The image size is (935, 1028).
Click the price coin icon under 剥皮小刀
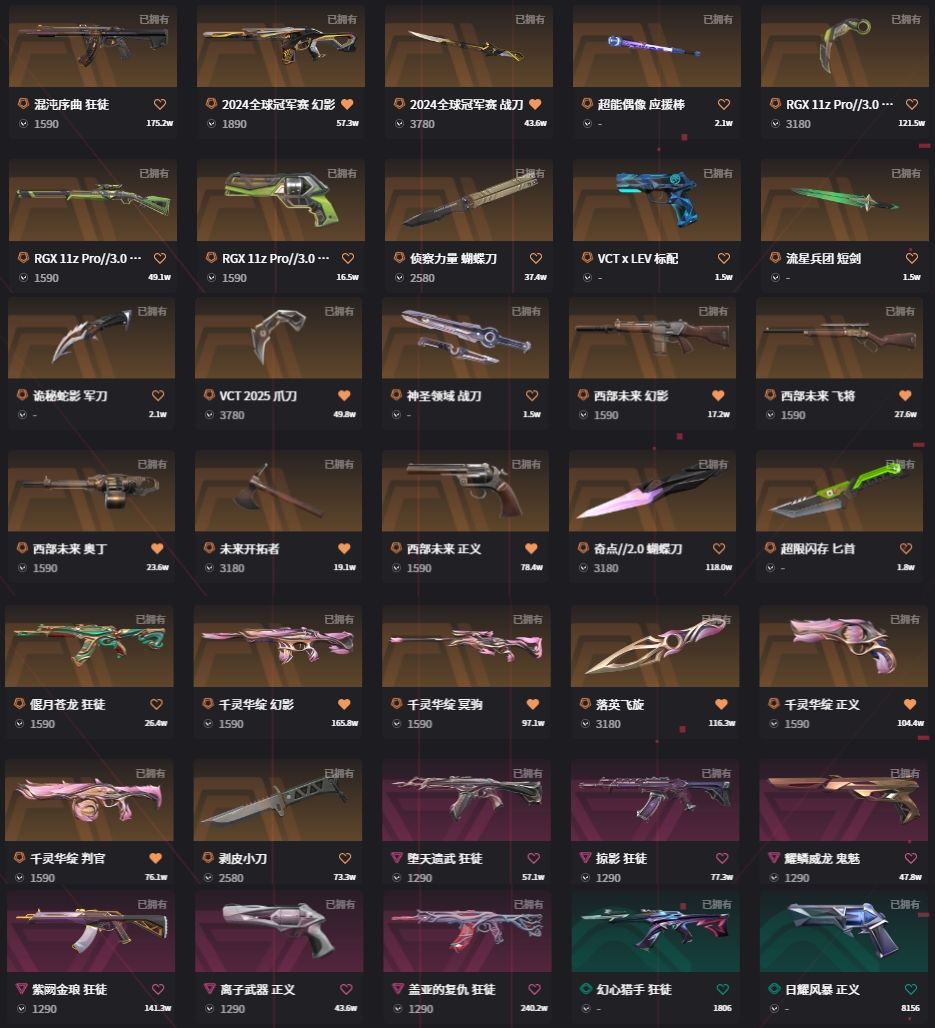point(209,877)
